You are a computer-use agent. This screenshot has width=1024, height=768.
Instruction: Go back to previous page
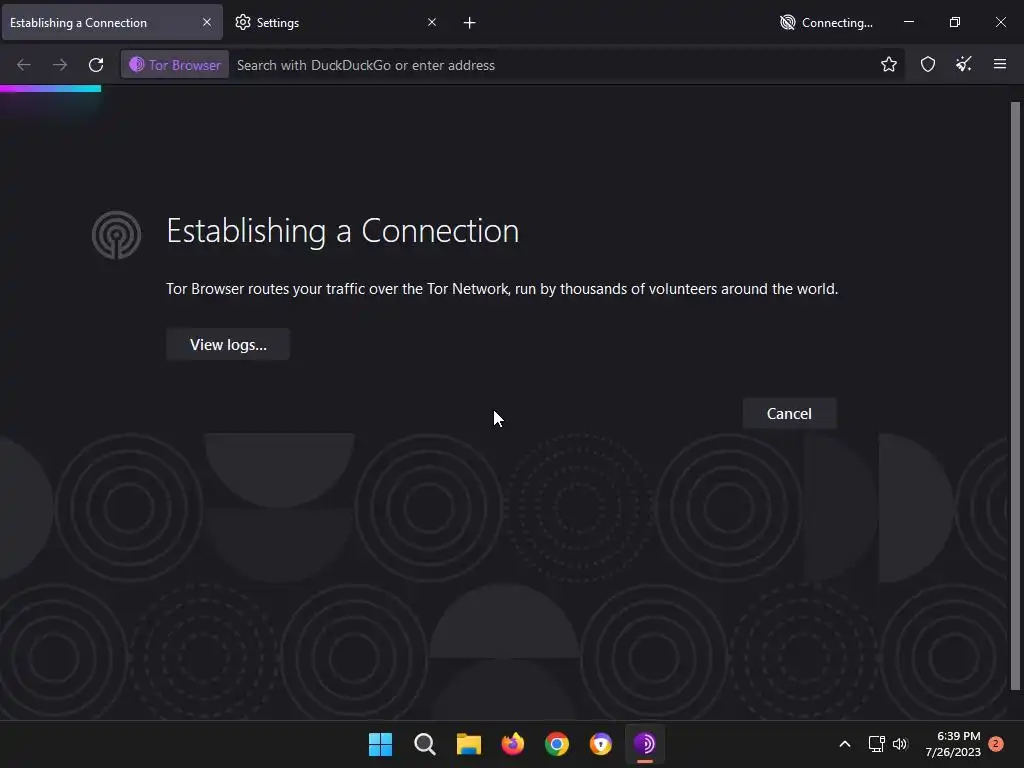pos(24,65)
